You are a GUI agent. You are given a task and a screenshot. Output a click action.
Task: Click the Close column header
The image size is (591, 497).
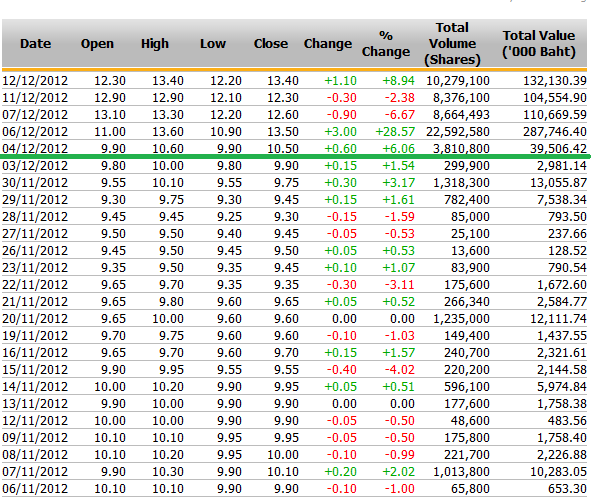point(271,44)
